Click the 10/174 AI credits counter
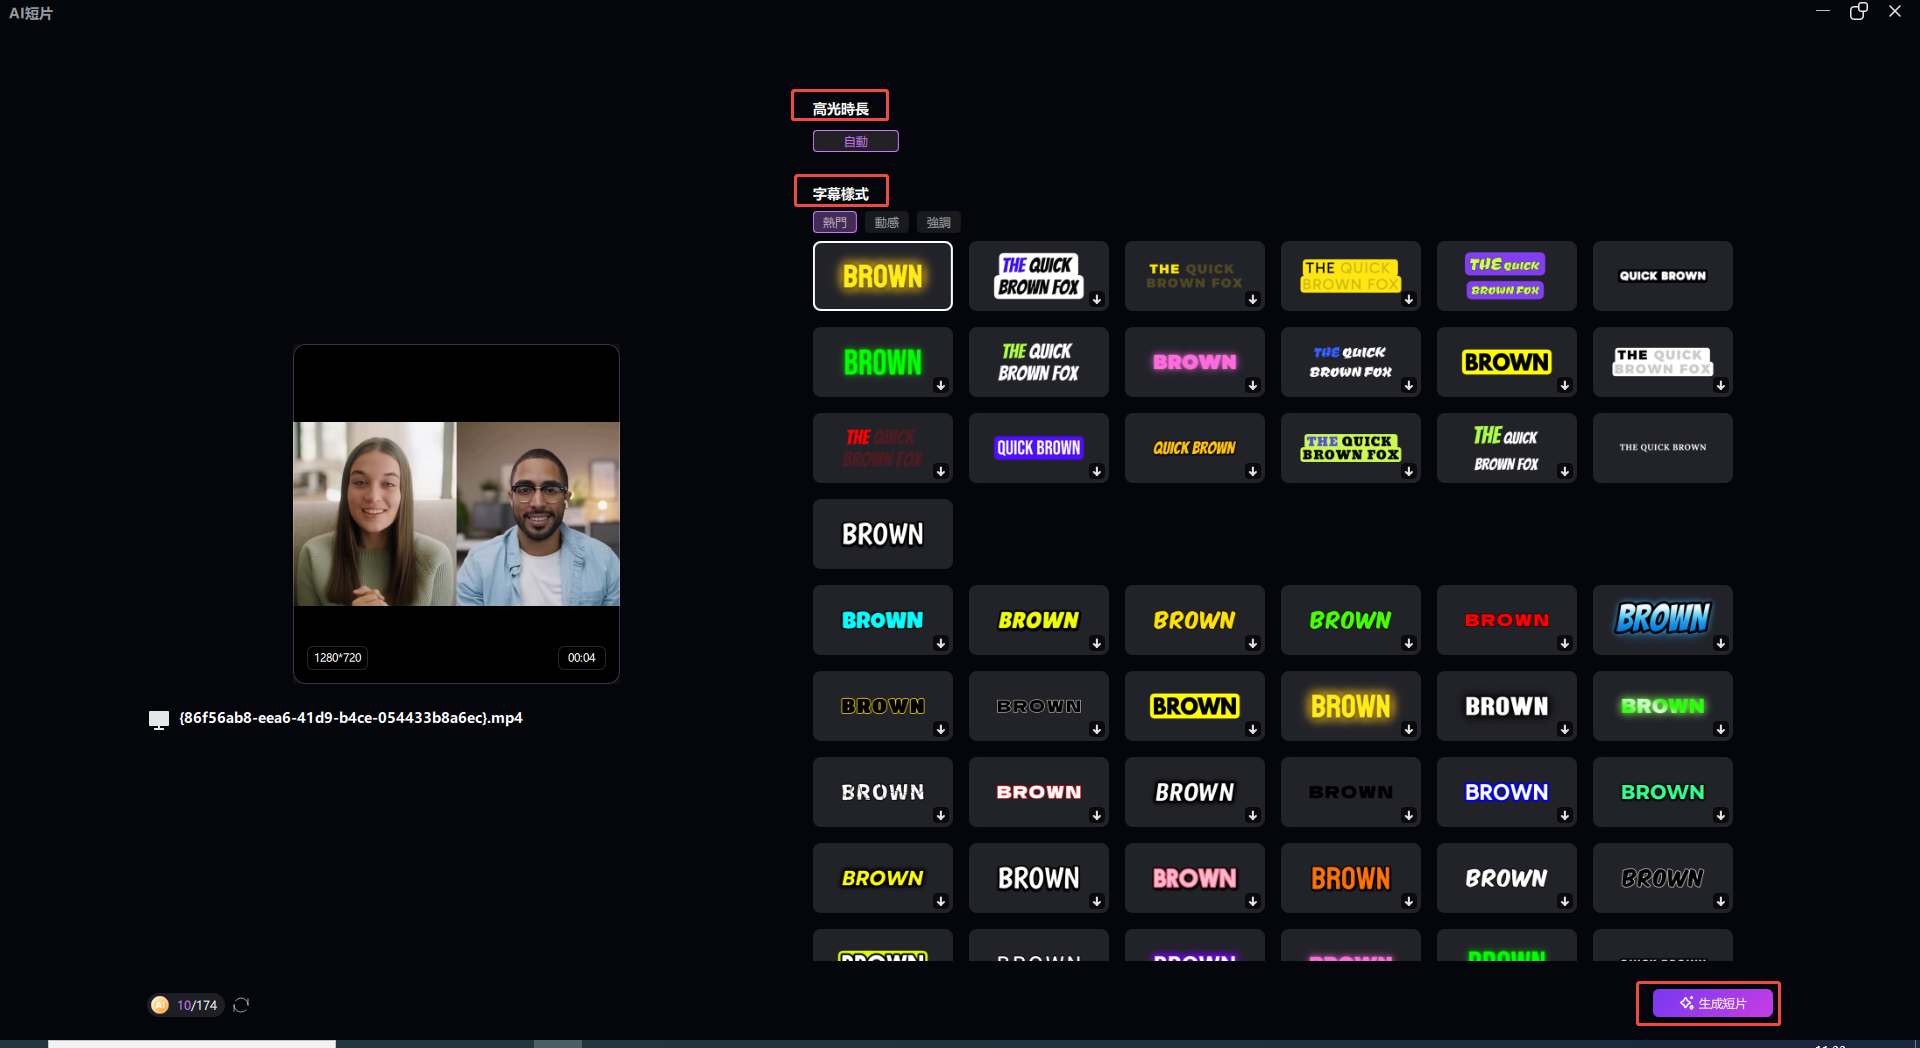This screenshot has width=1920, height=1048. point(196,1005)
